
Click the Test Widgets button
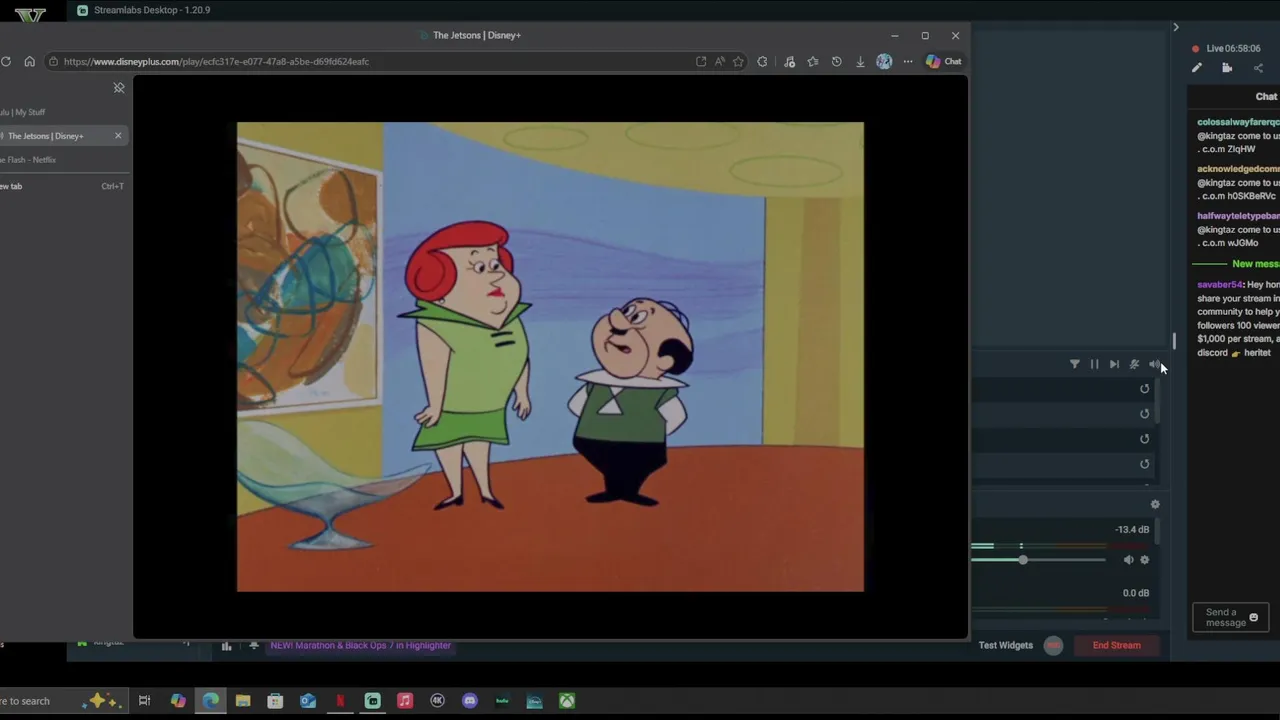click(1006, 645)
